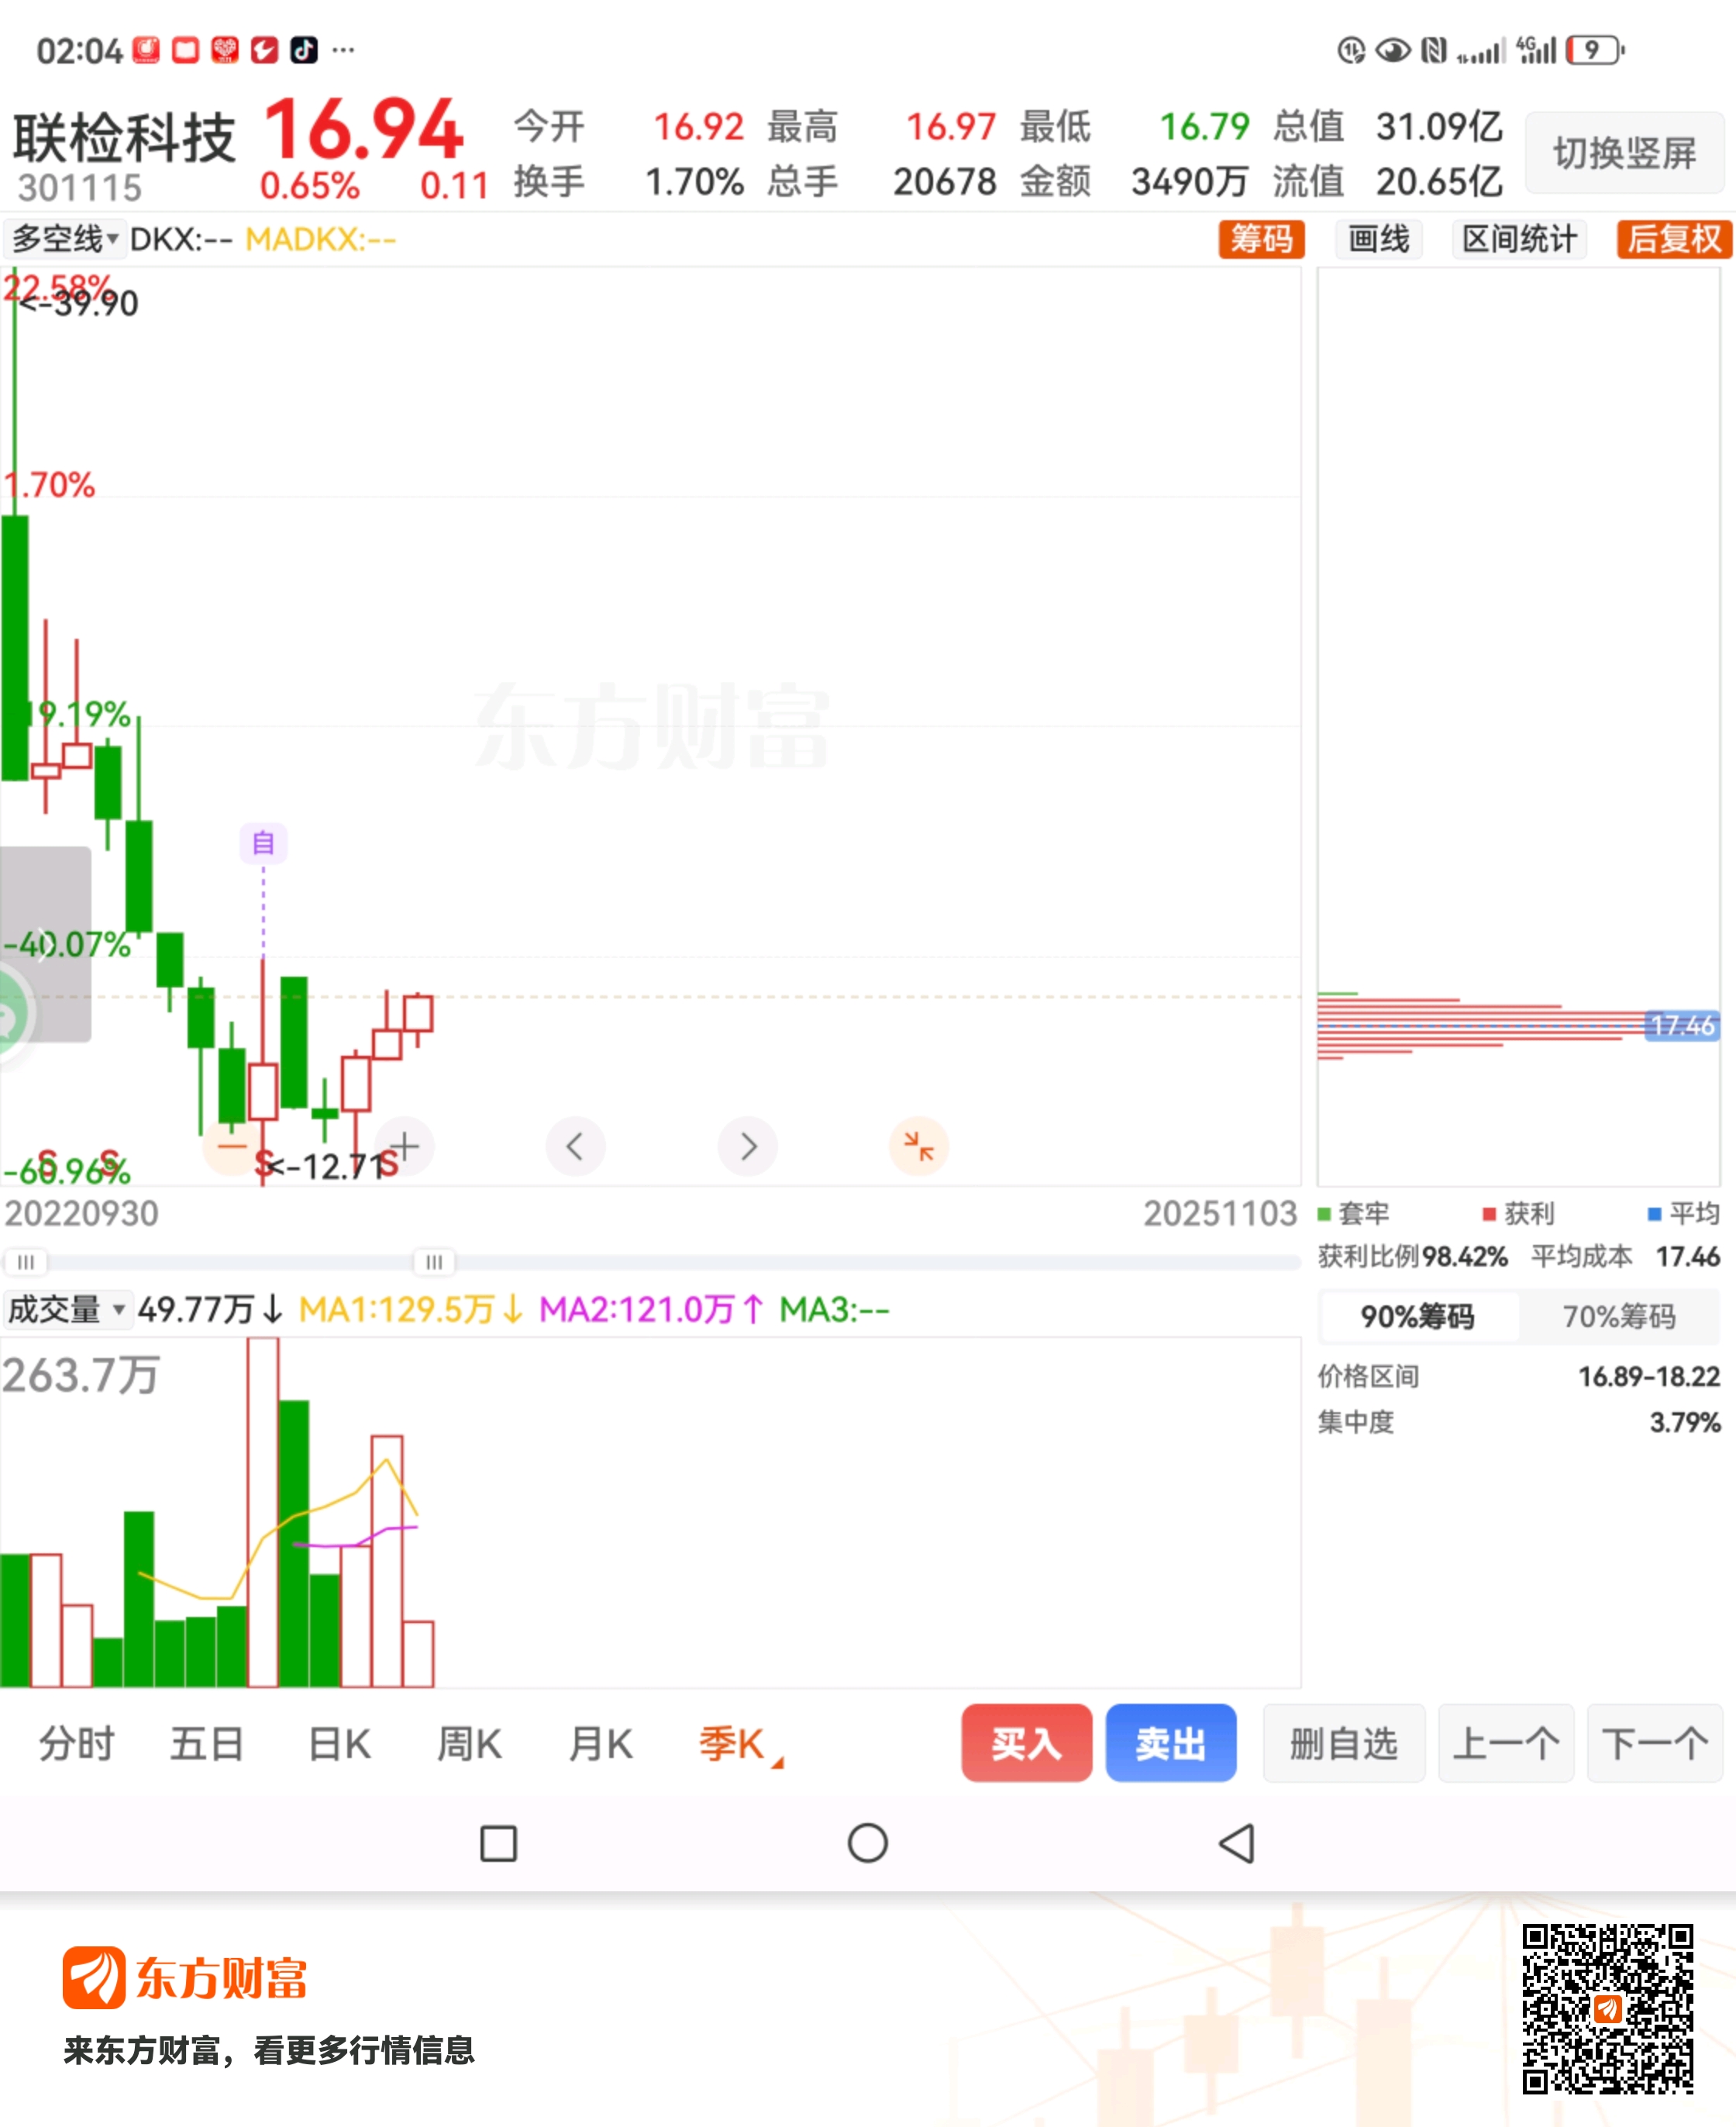
Task: Click the right handle of date range slider
Action: pyautogui.click(x=434, y=1262)
